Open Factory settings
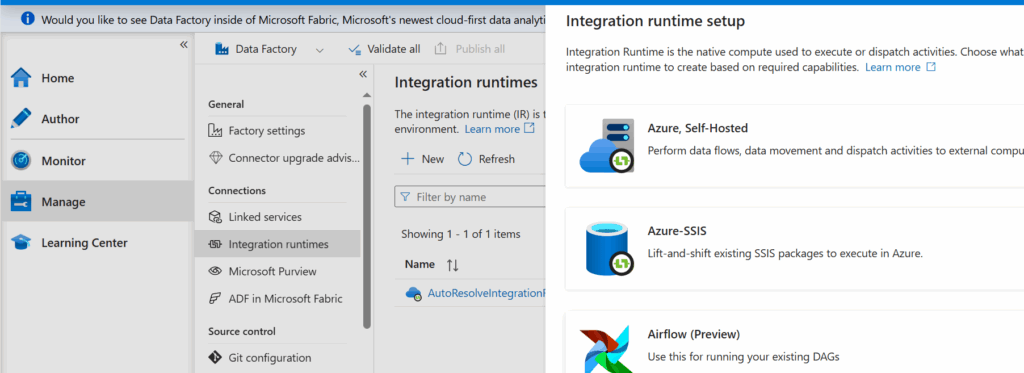 tap(278, 131)
